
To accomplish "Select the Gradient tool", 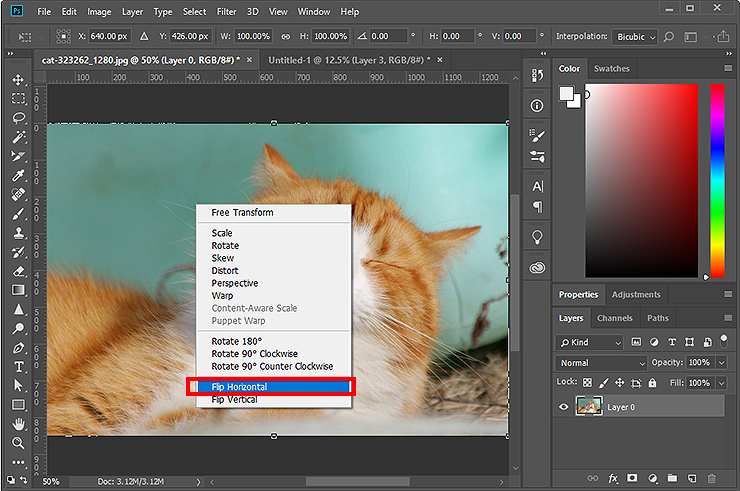I will [x=18, y=290].
